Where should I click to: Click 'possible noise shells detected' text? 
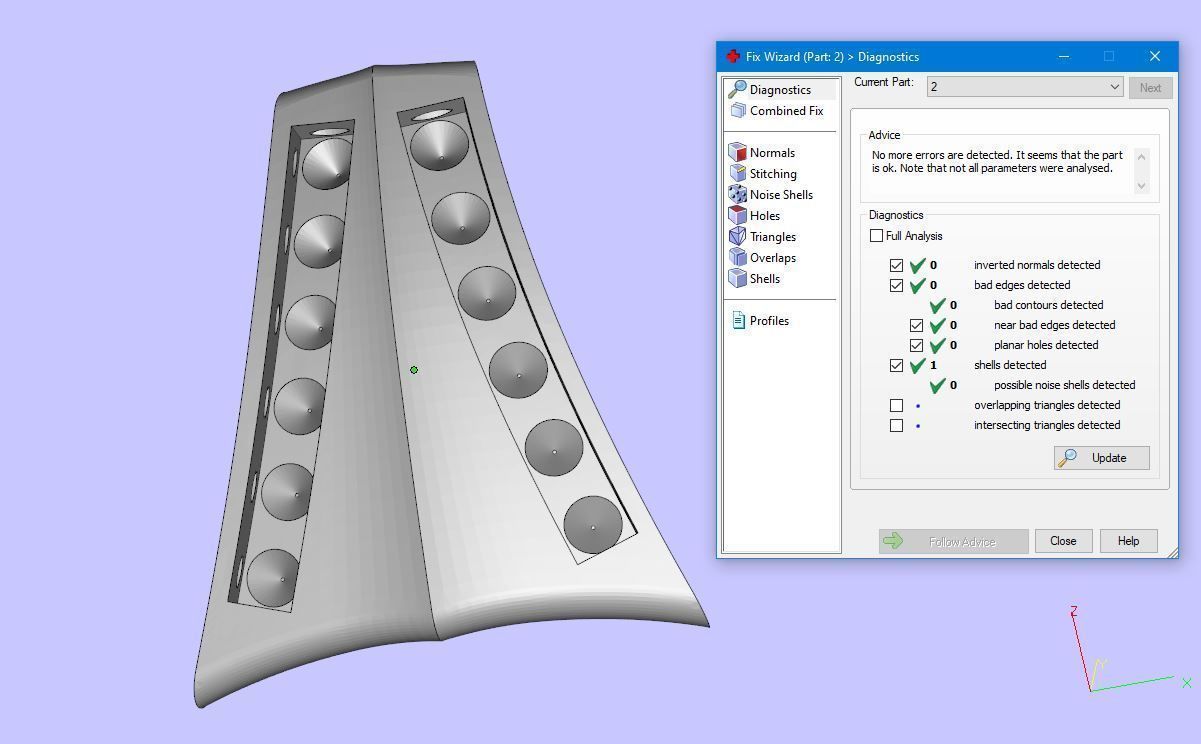[x=1064, y=385]
